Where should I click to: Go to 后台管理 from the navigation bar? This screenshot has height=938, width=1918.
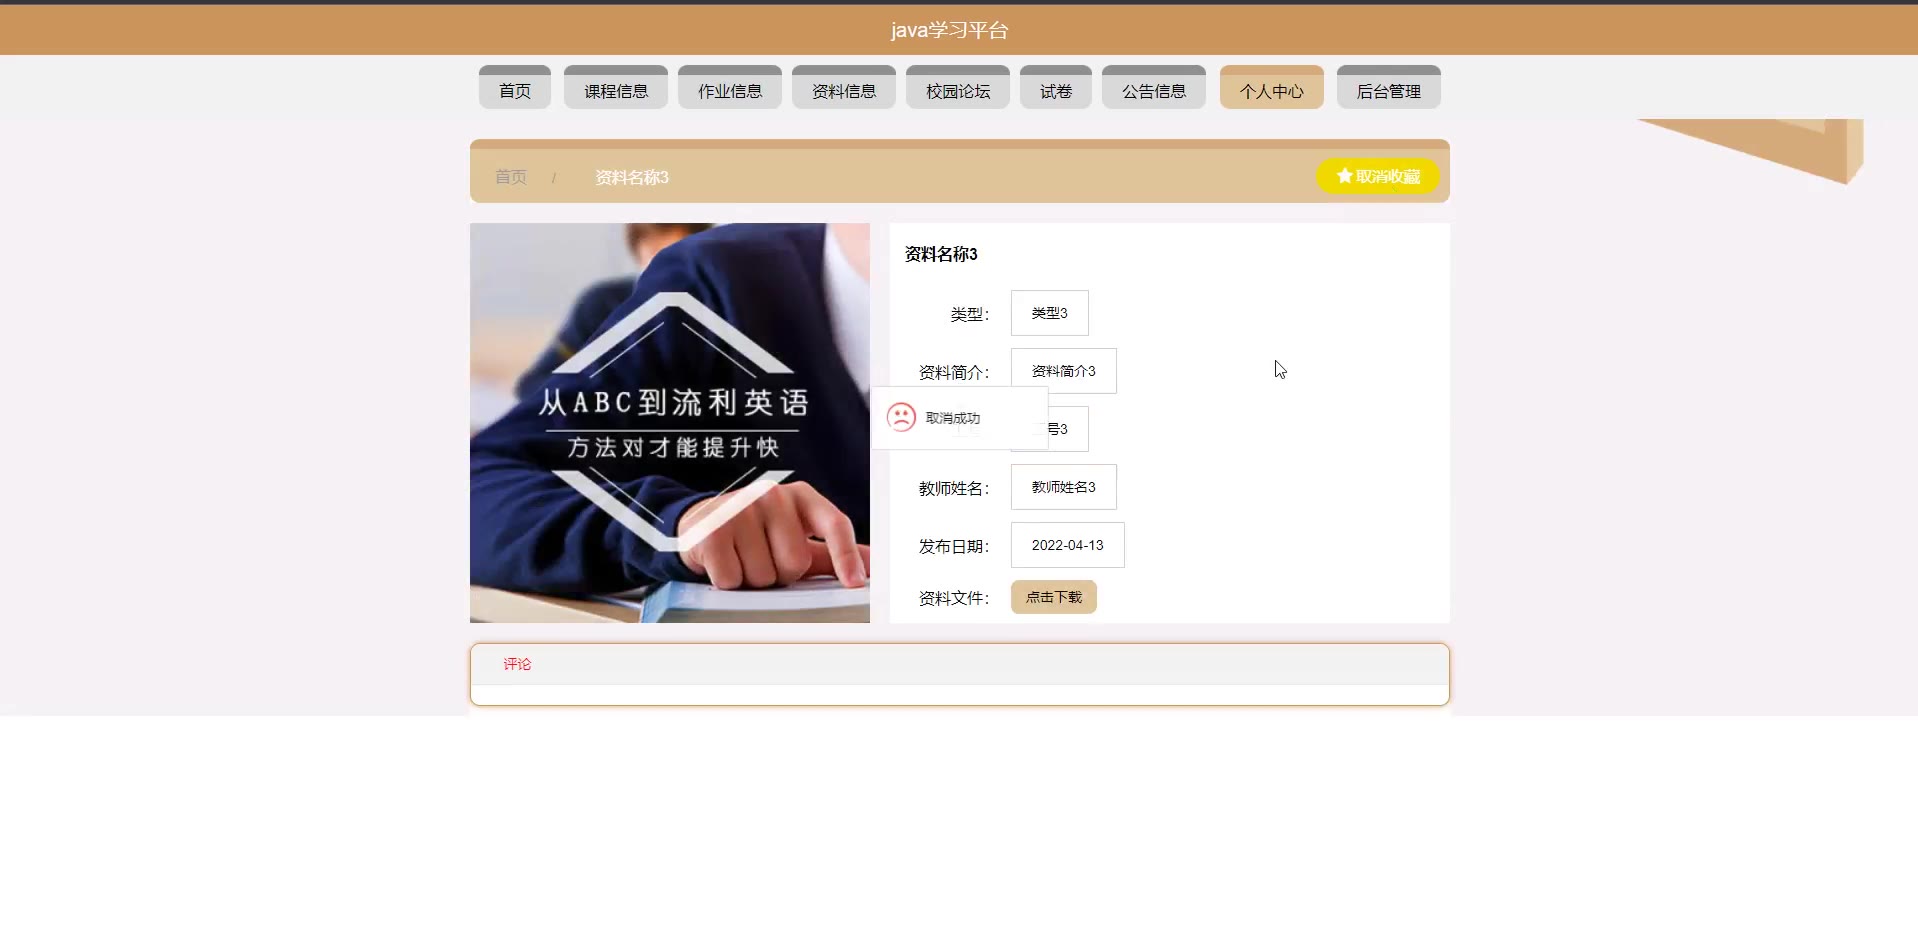[1389, 87]
